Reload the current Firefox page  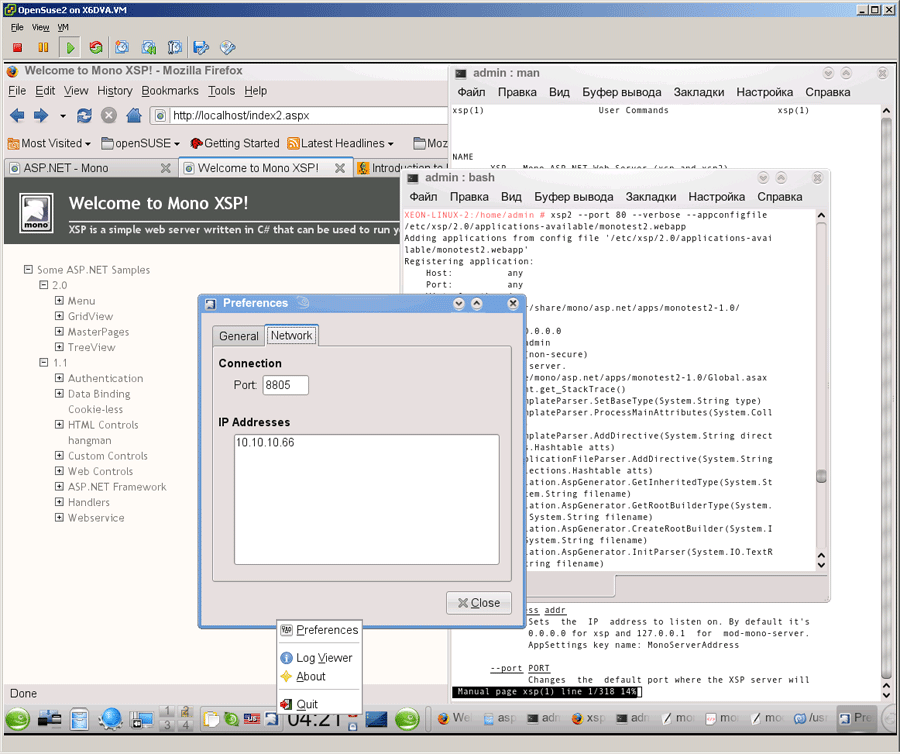[x=84, y=115]
